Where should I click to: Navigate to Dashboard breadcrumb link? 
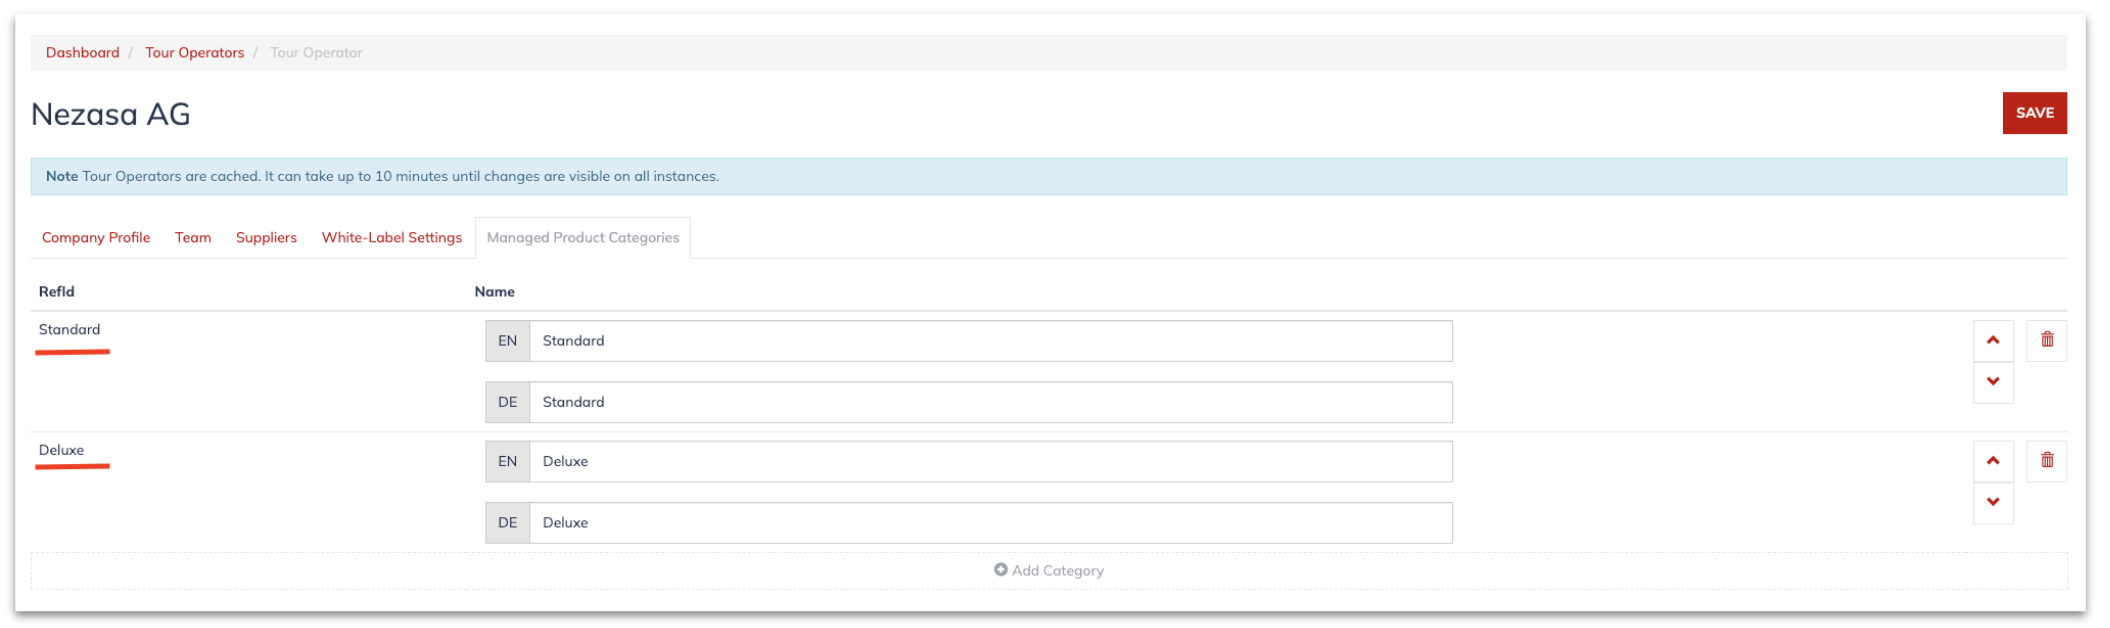pos(82,53)
